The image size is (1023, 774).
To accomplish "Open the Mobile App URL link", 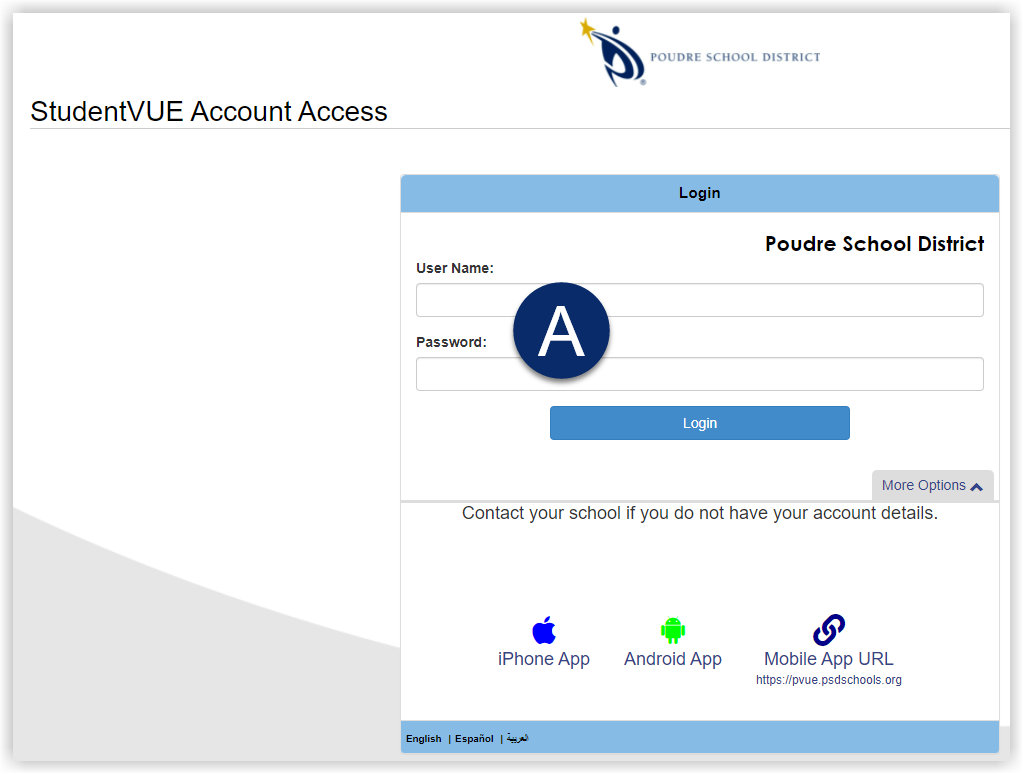I will pyautogui.click(x=829, y=659).
